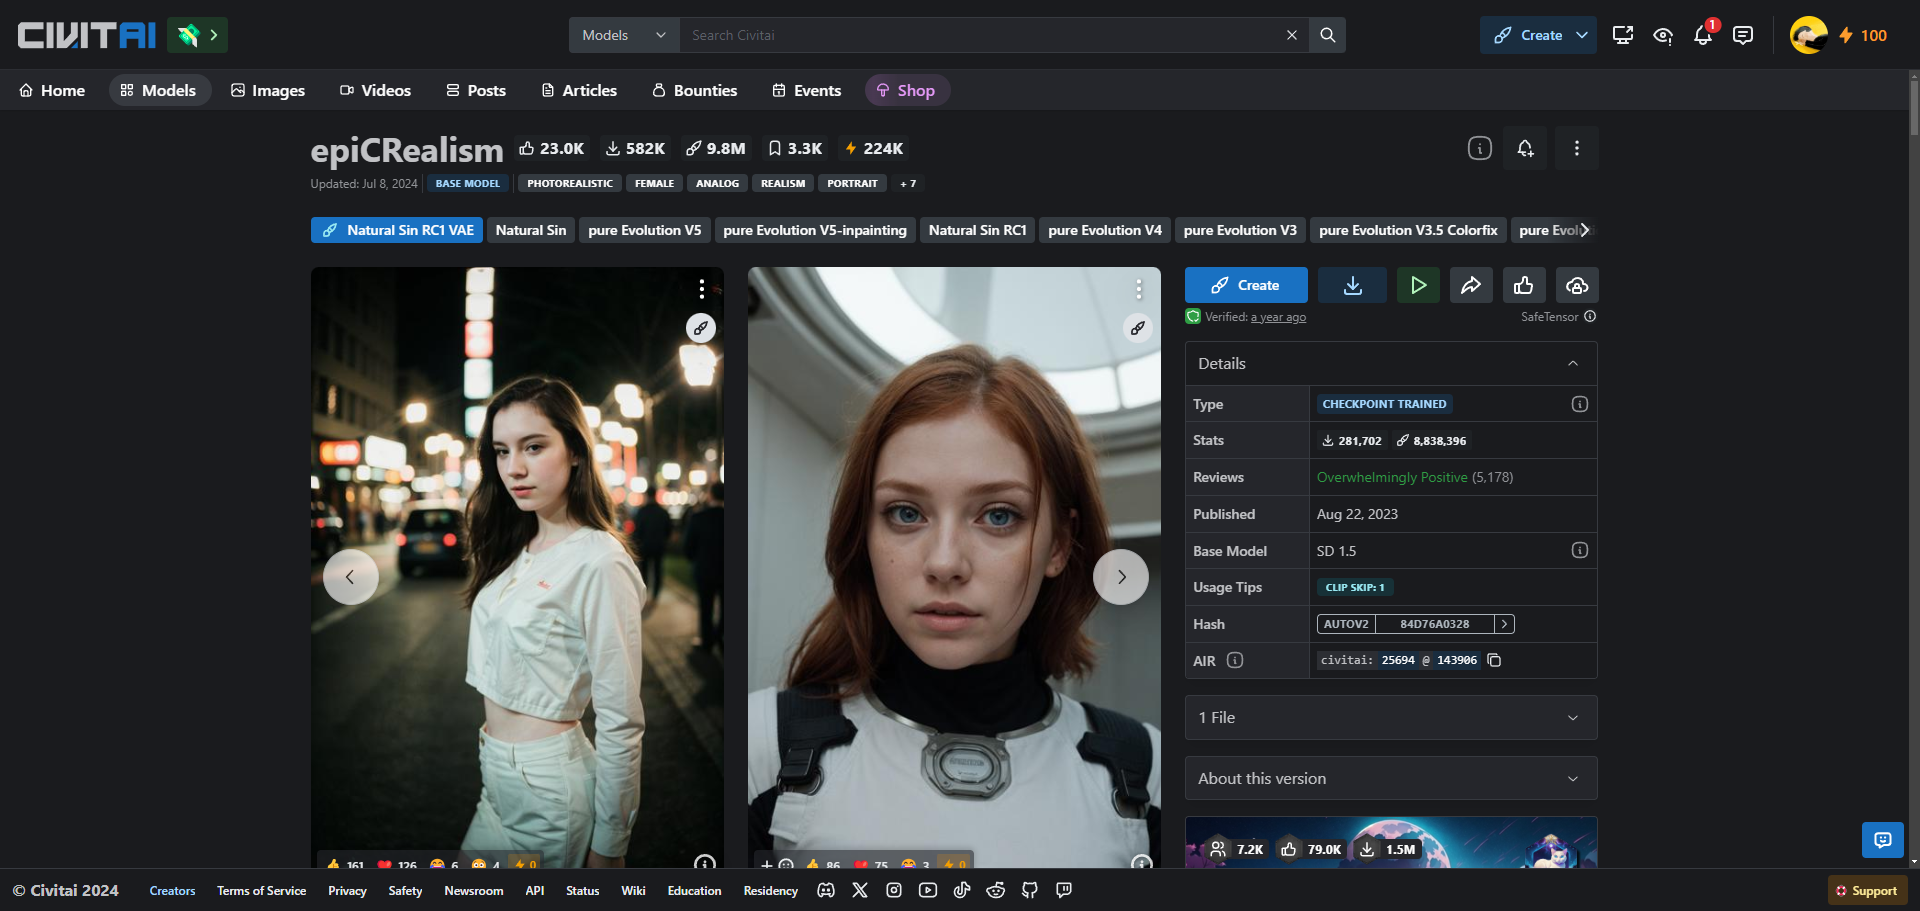Open the notifications bell in header
Viewport: 1920px width, 911px height.
click(x=1703, y=36)
